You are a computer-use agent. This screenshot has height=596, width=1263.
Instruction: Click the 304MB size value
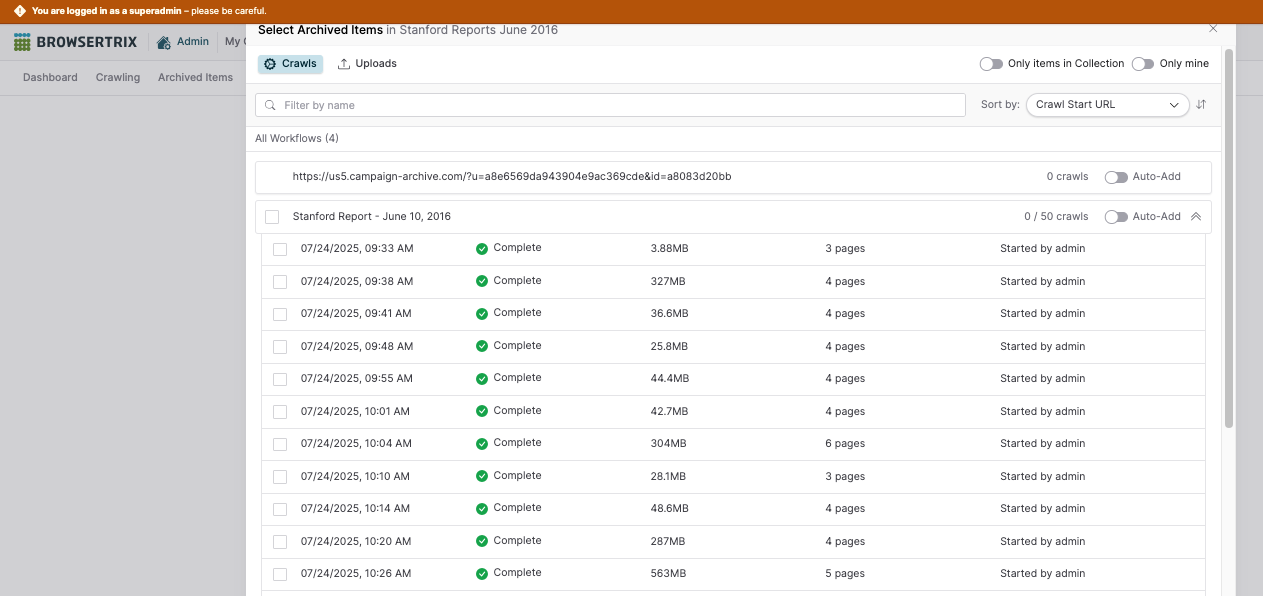tap(668, 444)
